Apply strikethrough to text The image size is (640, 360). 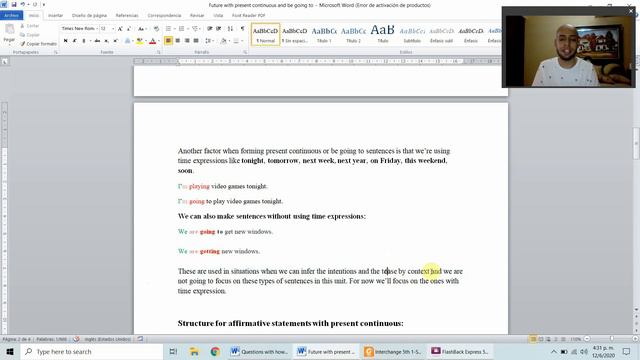(x=97, y=41)
